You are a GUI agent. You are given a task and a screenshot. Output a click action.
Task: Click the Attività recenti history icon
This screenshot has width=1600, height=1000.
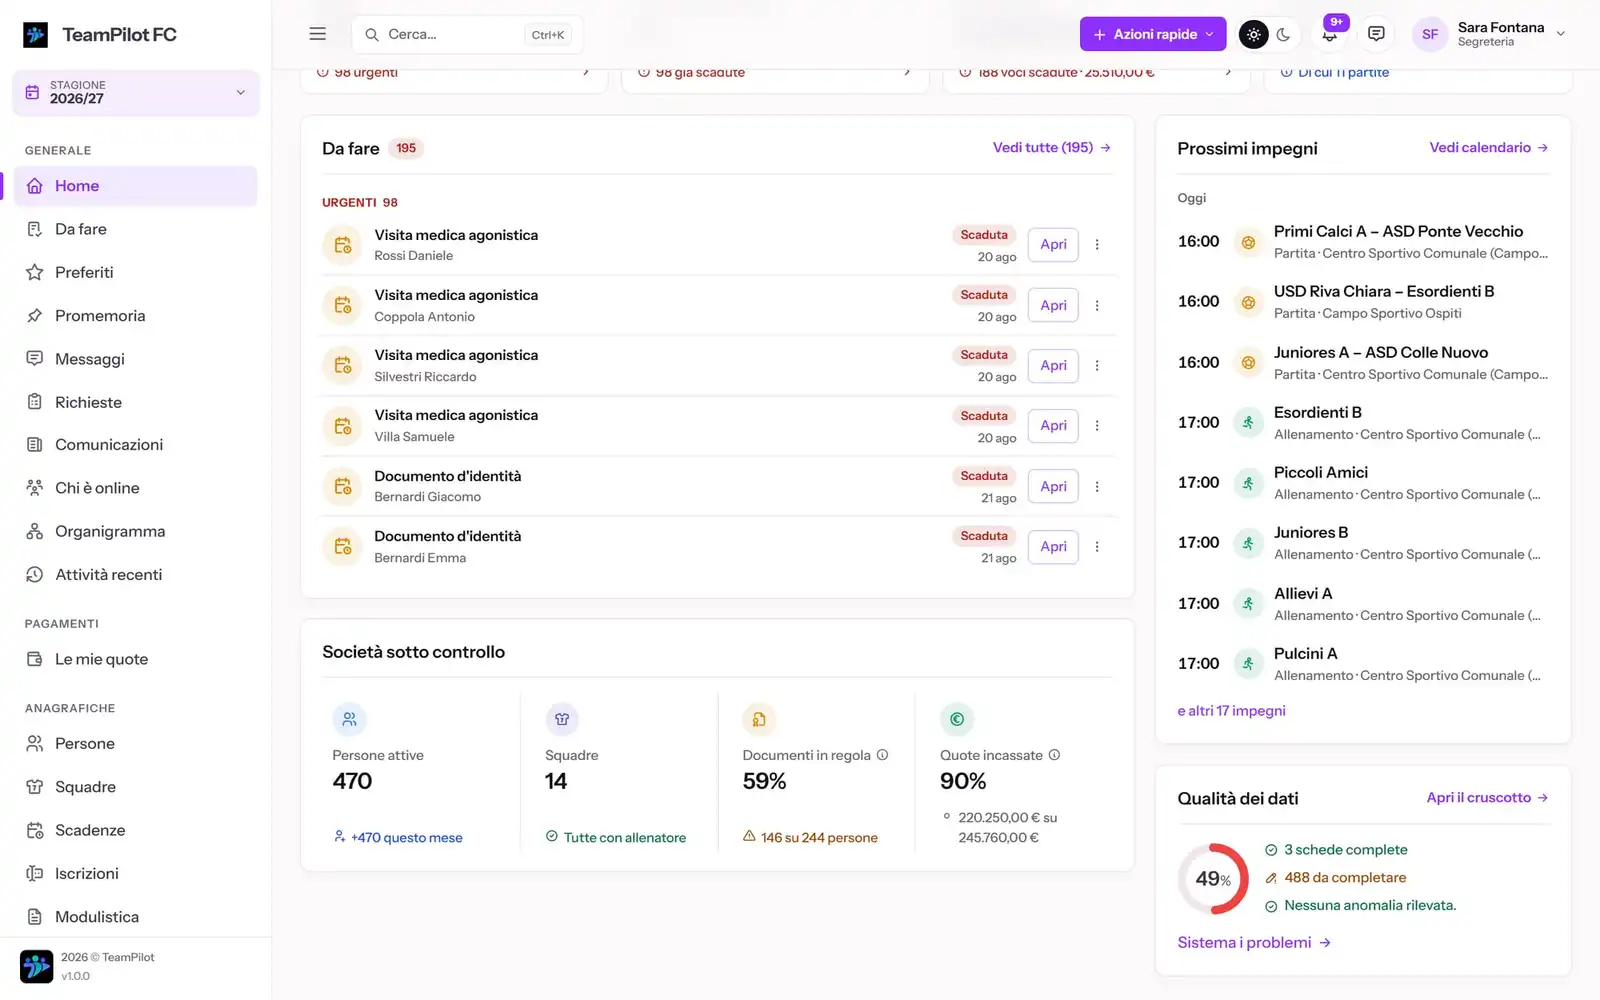click(x=35, y=575)
